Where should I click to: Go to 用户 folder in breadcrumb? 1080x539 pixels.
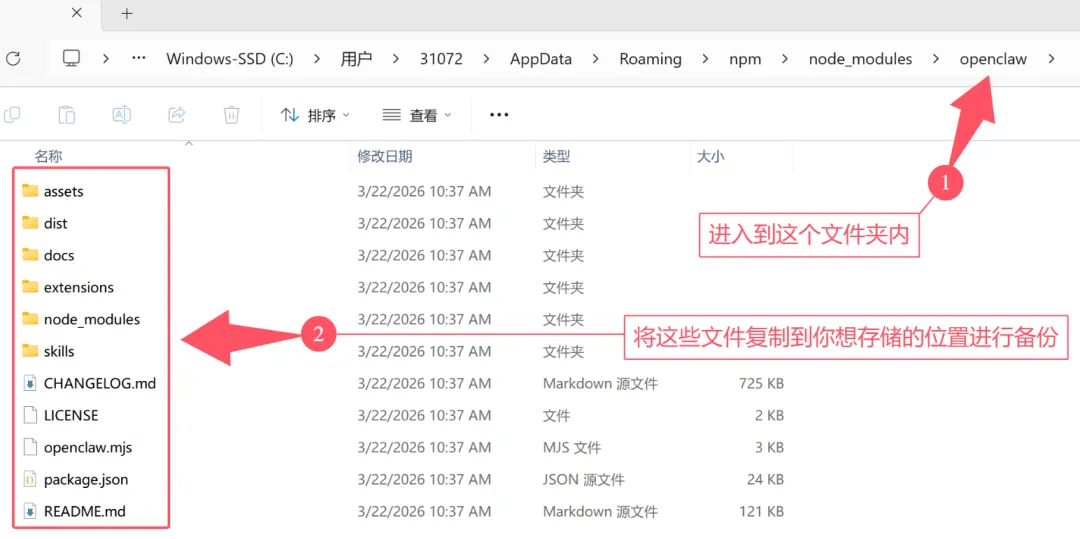356,59
